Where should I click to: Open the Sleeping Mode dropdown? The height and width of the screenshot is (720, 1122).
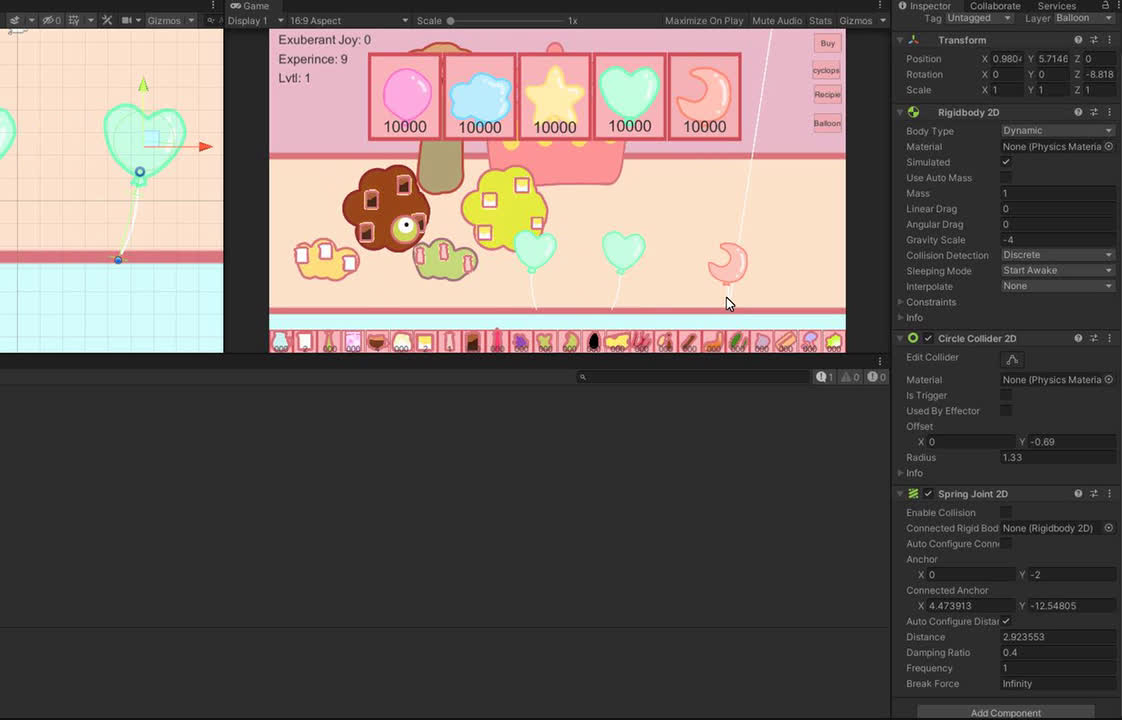(1058, 271)
